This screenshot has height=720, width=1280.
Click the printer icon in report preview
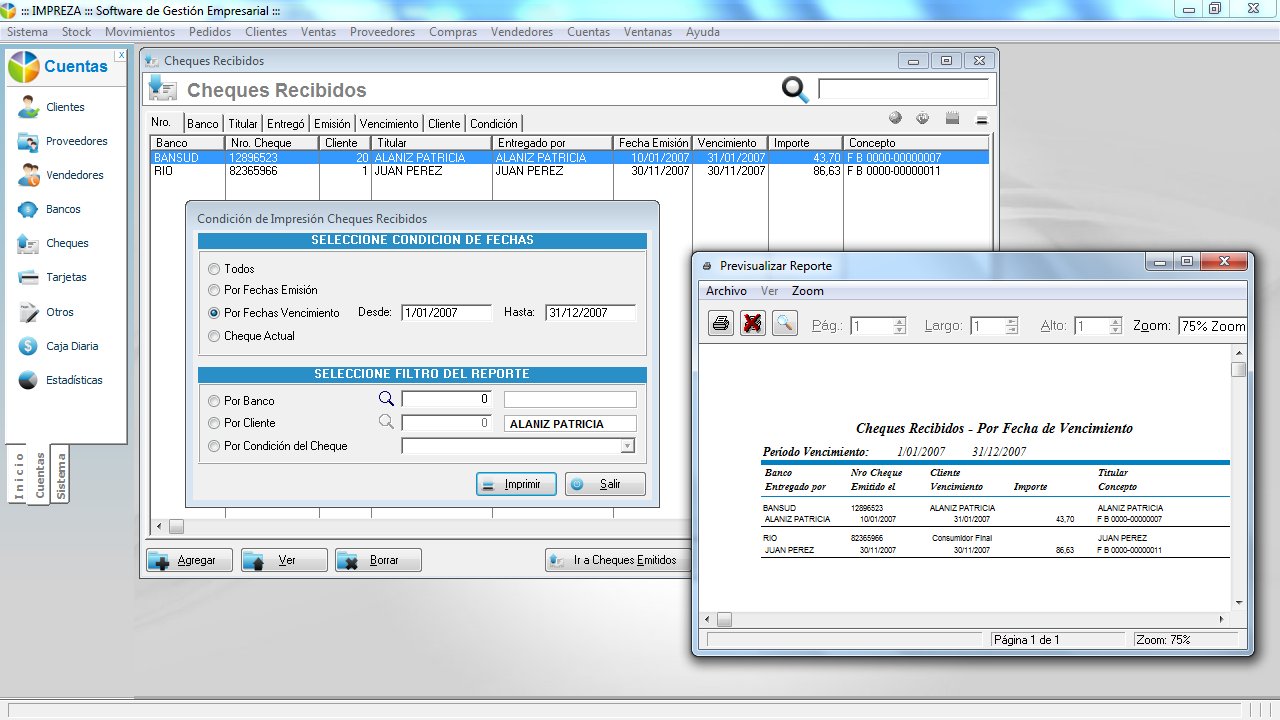(x=721, y=324)
